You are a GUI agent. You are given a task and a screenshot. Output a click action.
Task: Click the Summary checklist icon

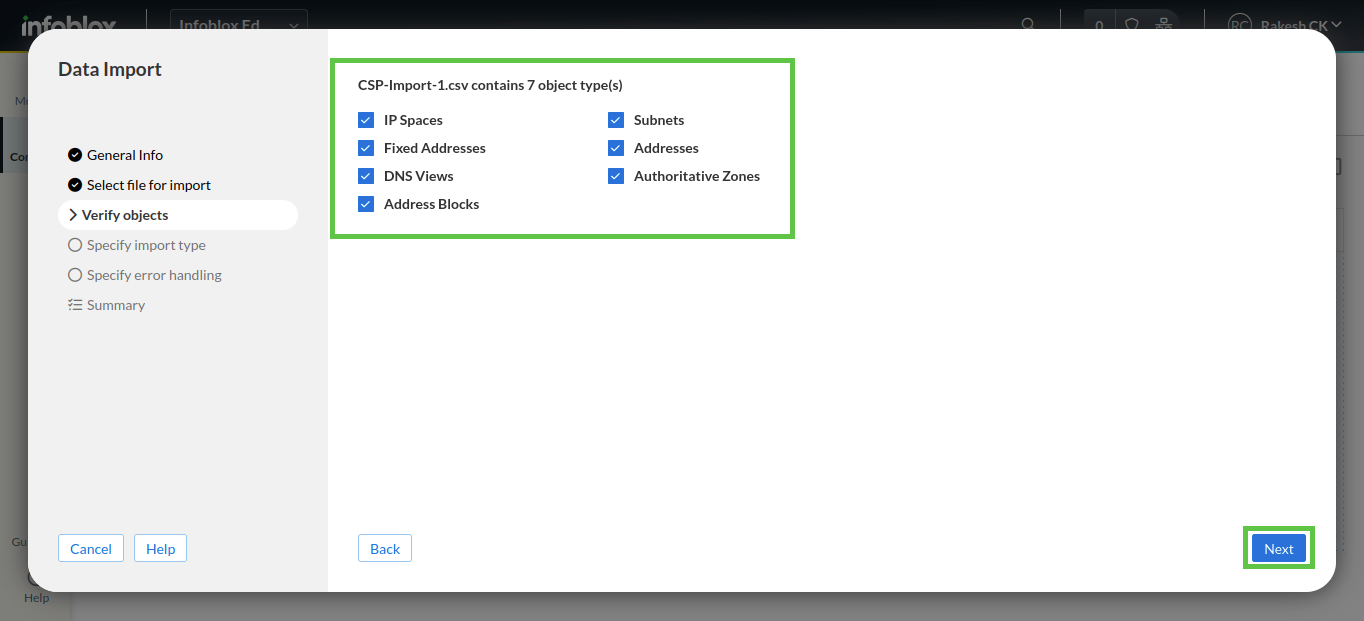pos(75,305)
